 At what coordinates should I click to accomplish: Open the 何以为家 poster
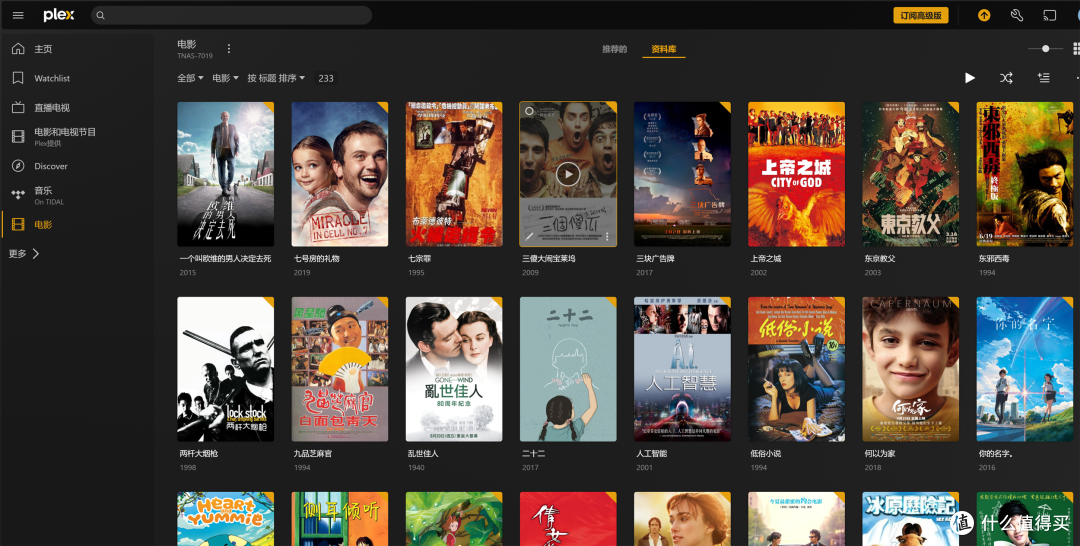coord(911,369)
